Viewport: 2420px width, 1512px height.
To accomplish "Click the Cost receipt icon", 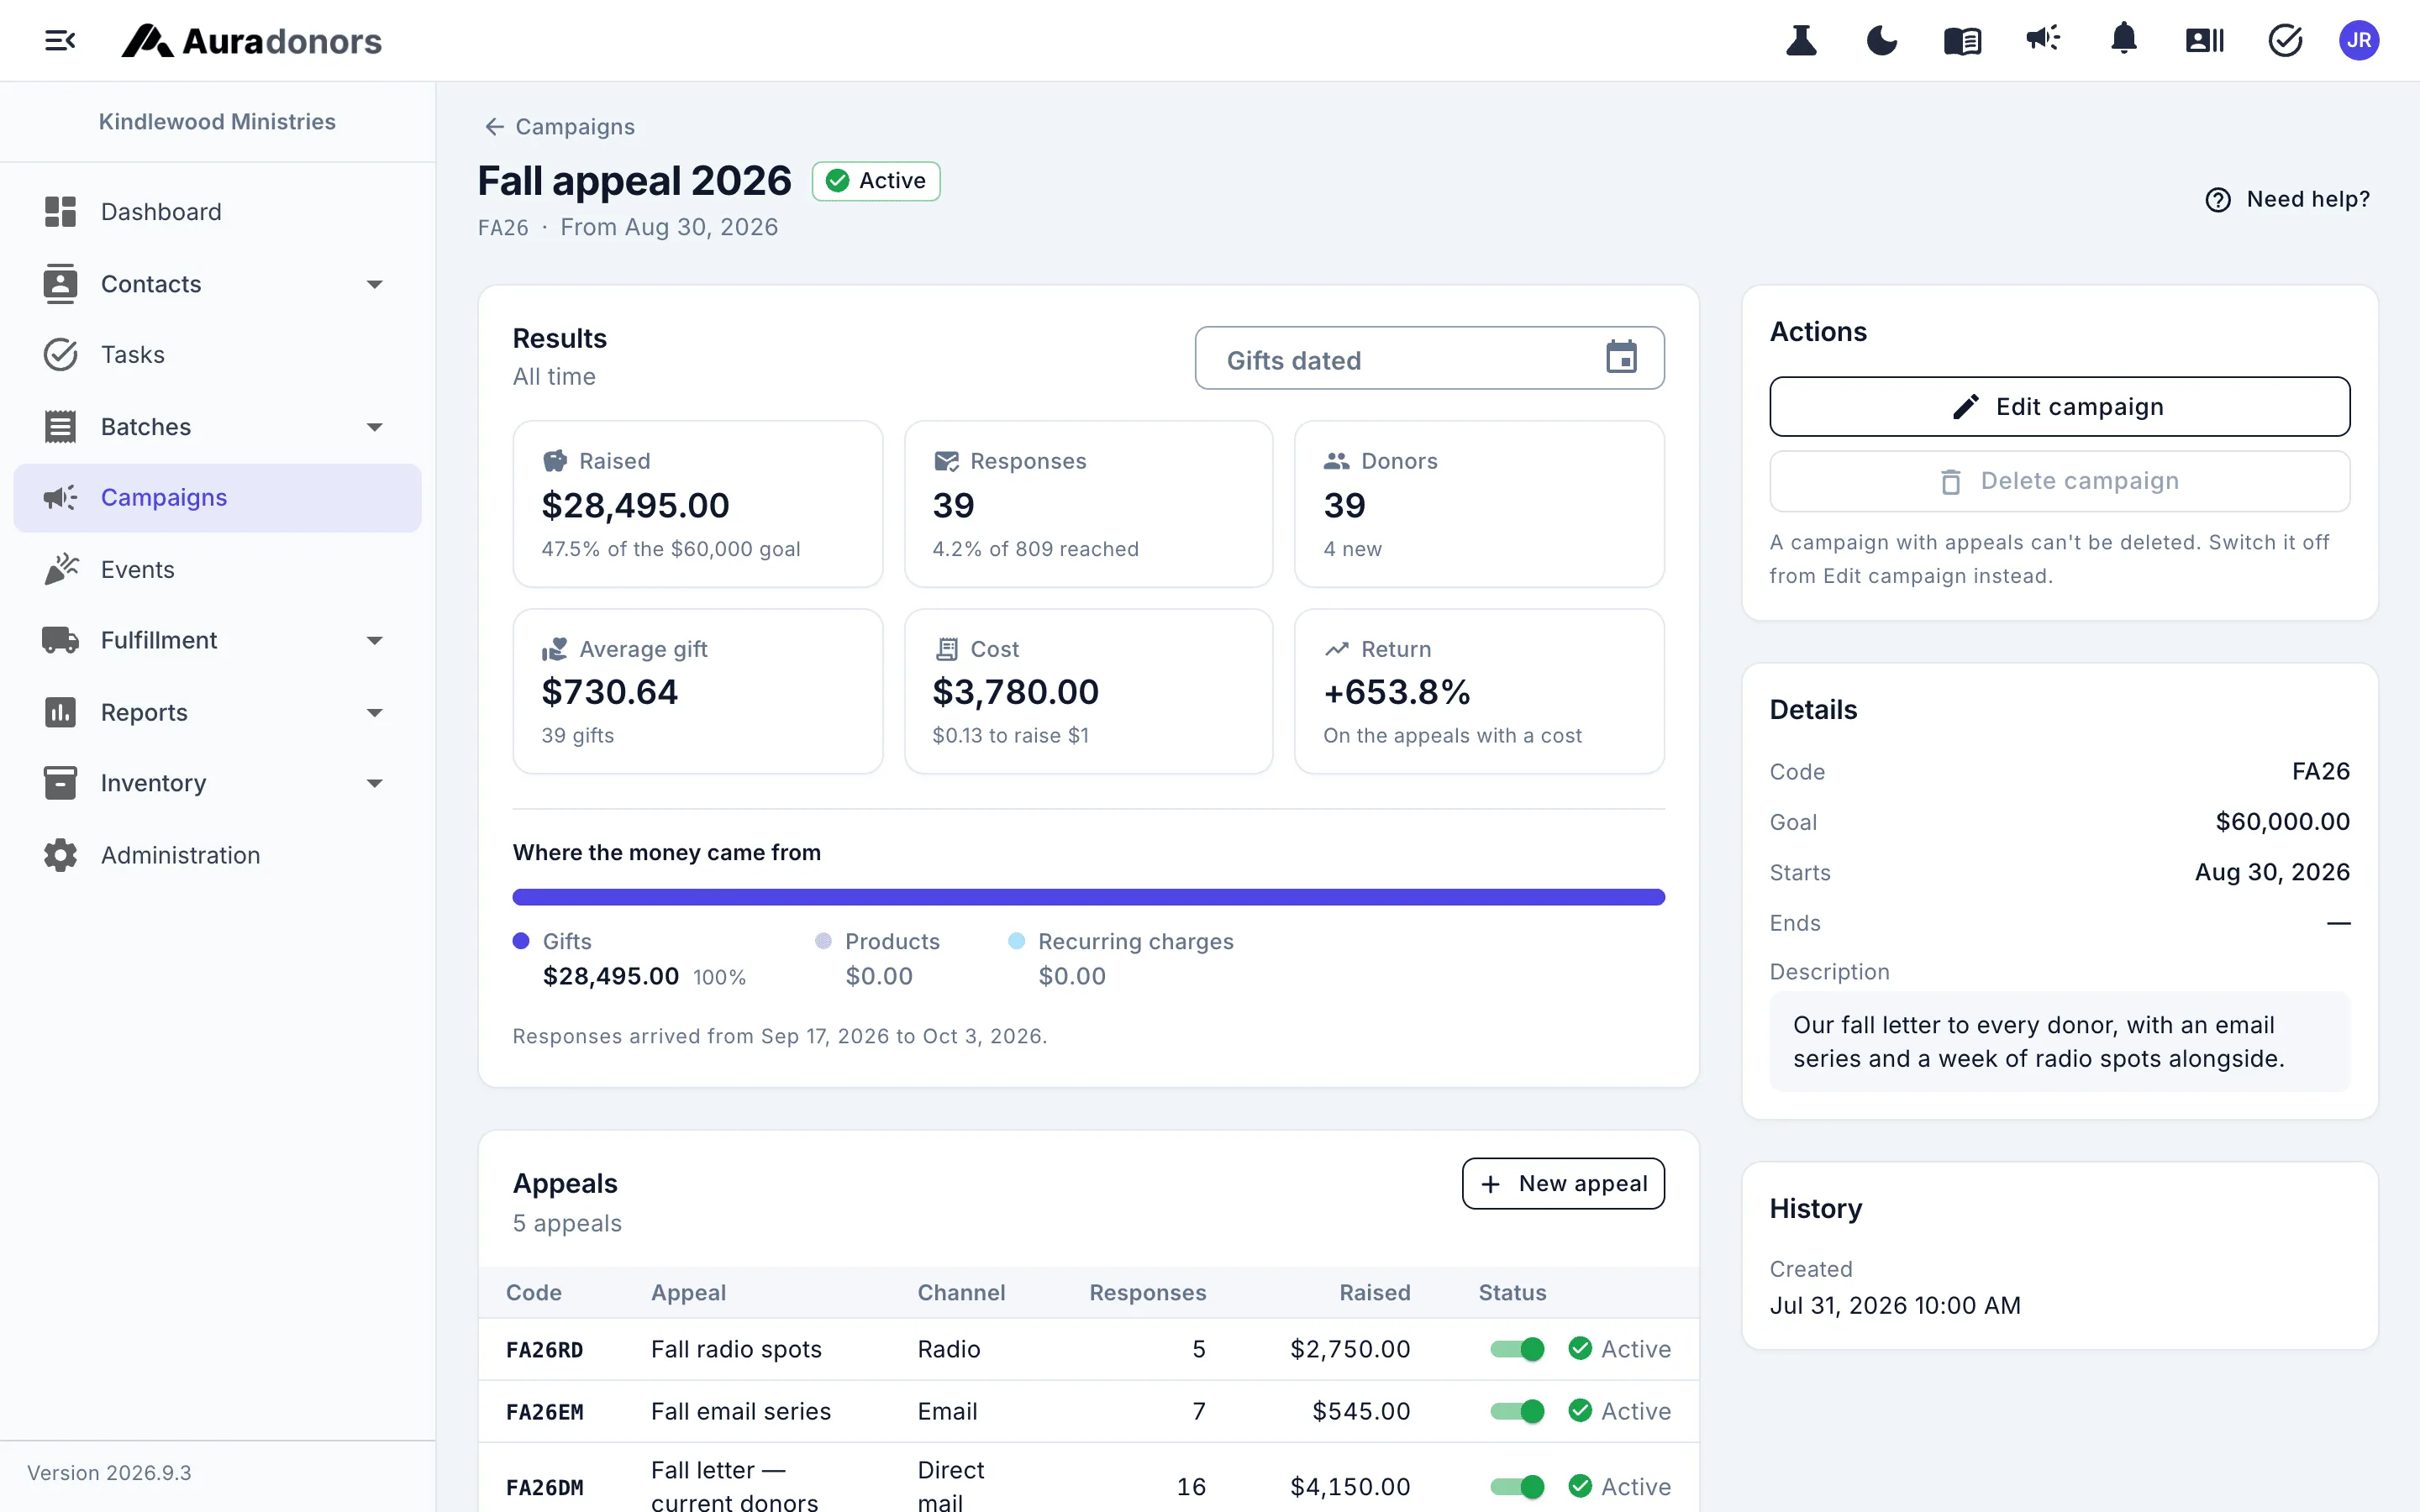I will tap(946, 649).
